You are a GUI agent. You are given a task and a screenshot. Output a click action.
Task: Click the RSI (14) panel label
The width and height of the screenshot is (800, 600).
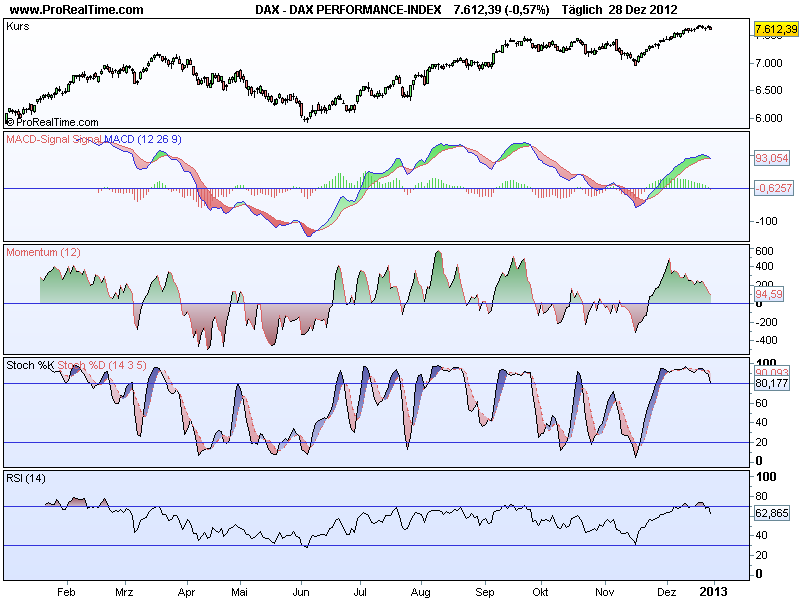(26, 479)
